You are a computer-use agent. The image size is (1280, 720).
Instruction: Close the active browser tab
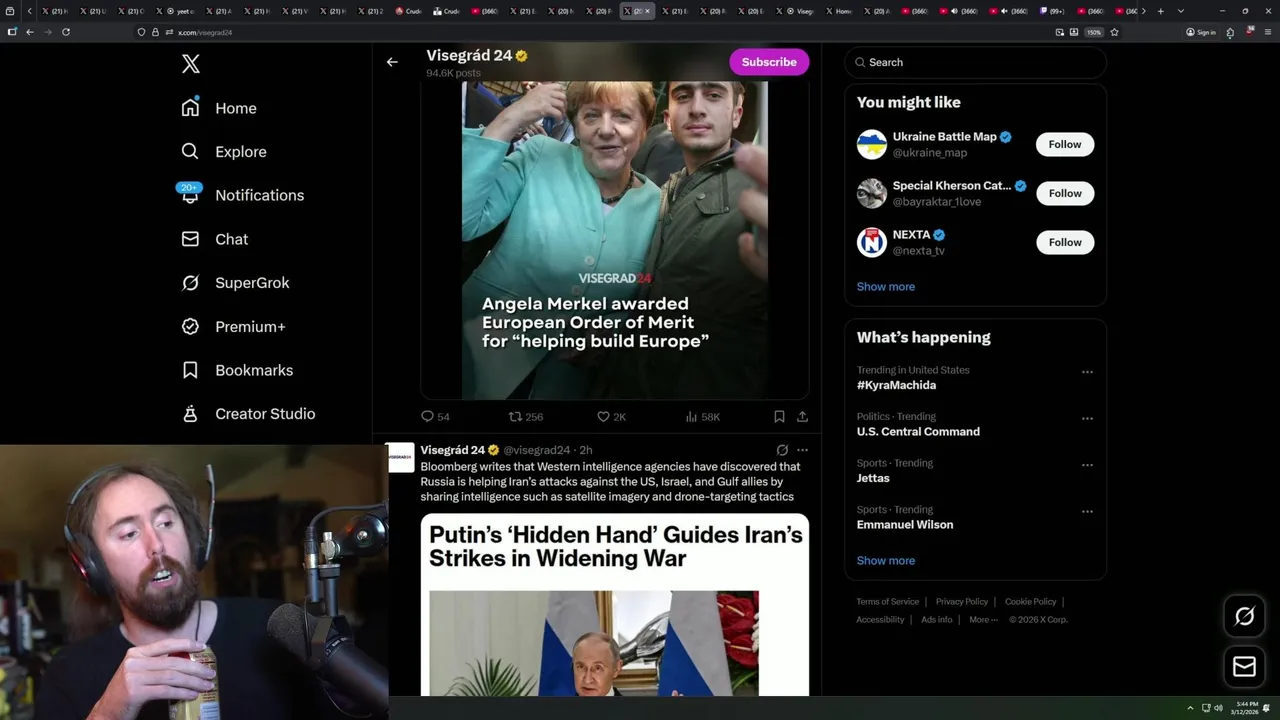tap(647, 11)
